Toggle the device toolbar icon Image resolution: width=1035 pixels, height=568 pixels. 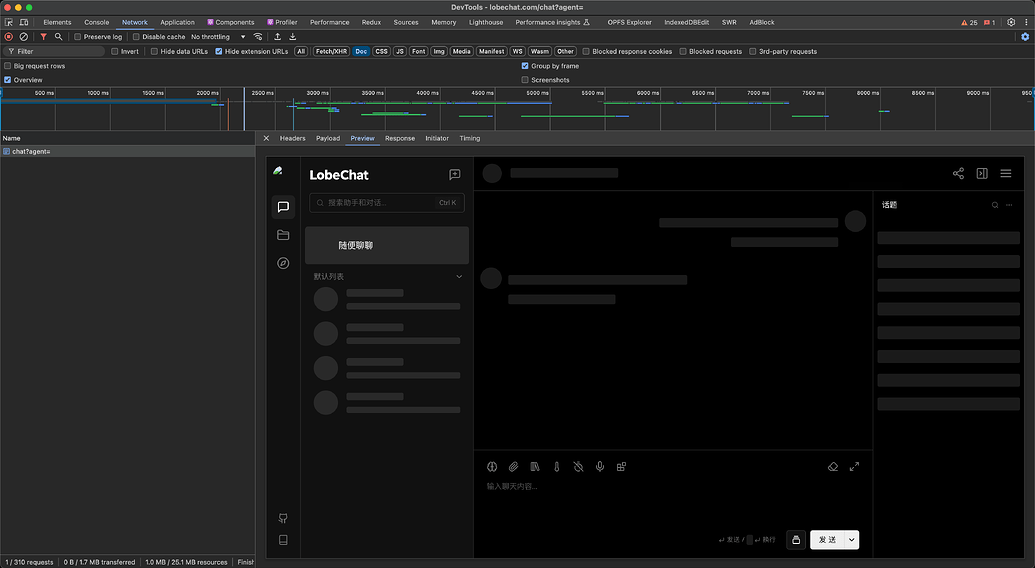point(24,22)
